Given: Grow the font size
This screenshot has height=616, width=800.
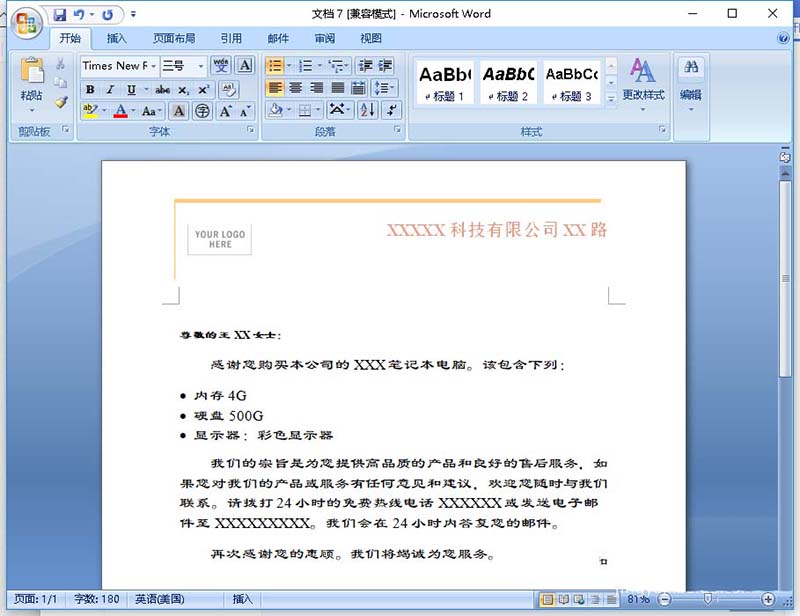Looking at the screenshot, I should [x=226, y=111].
